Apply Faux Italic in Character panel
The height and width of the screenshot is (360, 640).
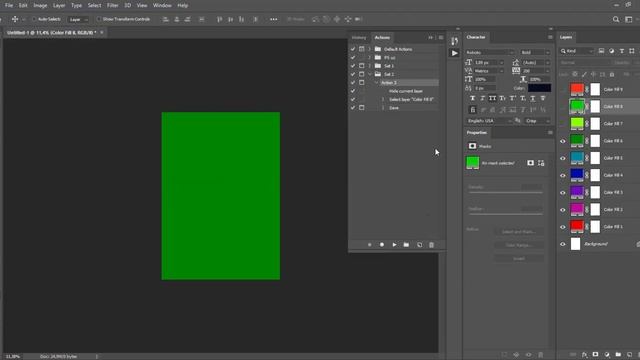tap(482, 98)
